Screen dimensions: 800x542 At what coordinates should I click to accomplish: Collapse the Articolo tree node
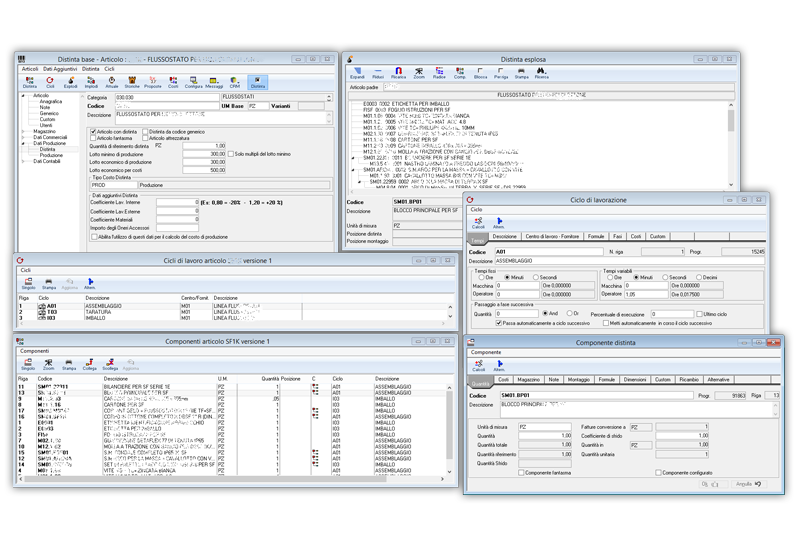(23, 95)
